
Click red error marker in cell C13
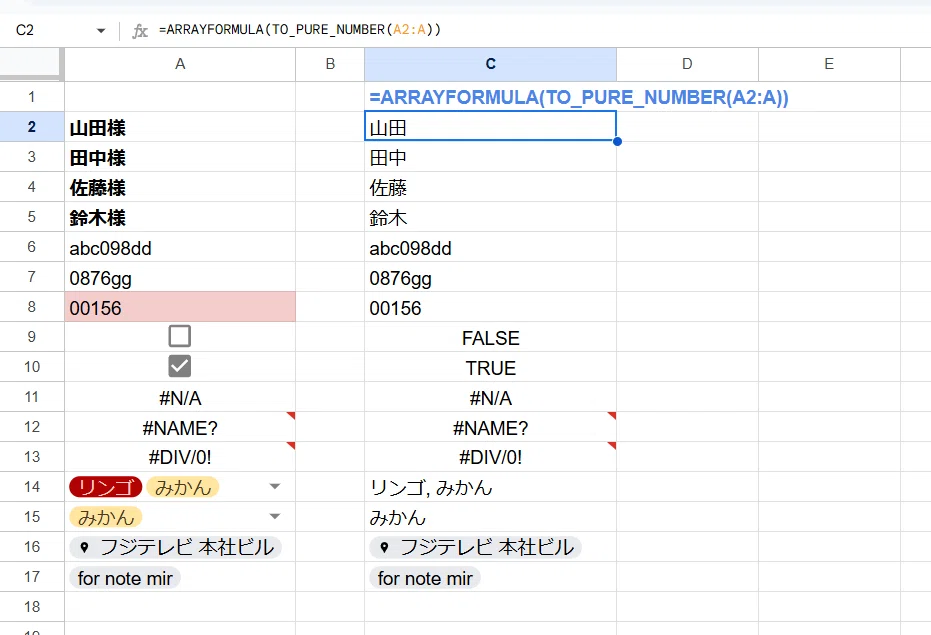click(612, 446)
